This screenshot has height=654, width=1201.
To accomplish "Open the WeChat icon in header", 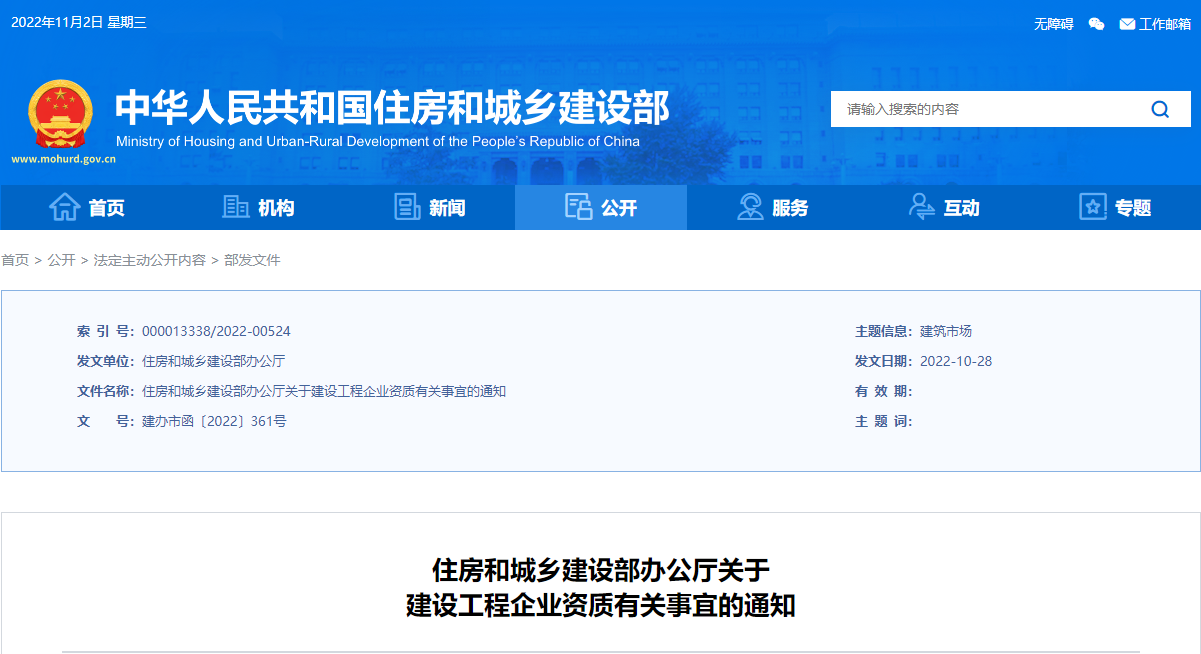I will (1096, 24).
